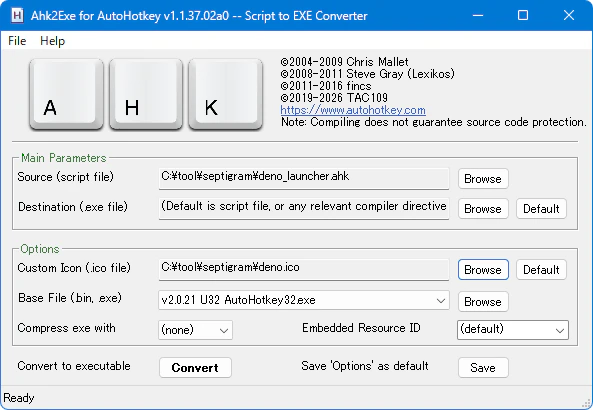The height and width of the screenshot is (410, 593).
Task: Click the A key image
Action: (x=66, y=94)
